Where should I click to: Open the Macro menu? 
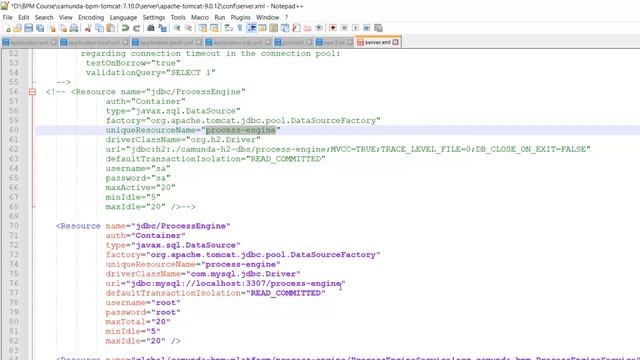200,18
